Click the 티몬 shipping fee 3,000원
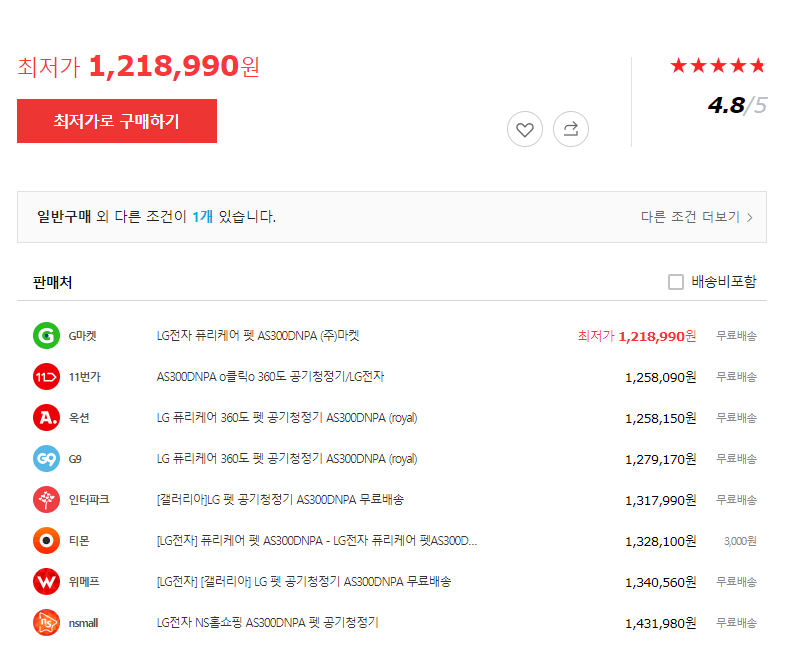 coord(740,541)
